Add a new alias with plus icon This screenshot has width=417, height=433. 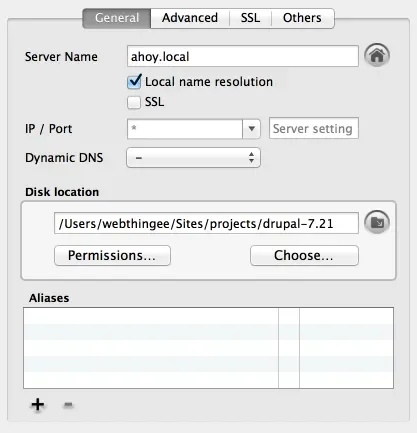coord(38,404)
